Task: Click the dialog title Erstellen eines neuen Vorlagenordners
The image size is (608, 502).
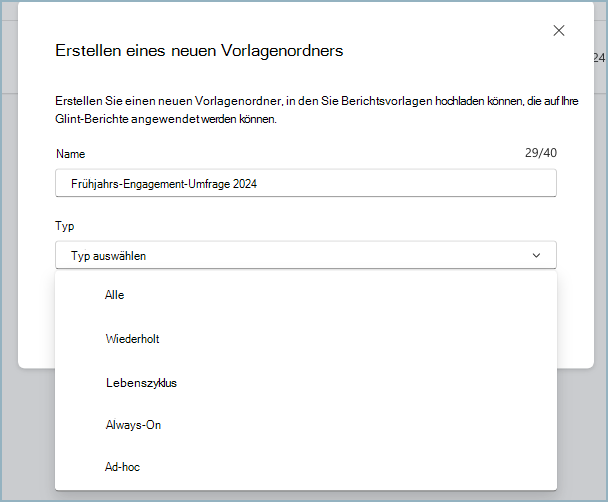Action: [199, 51]
